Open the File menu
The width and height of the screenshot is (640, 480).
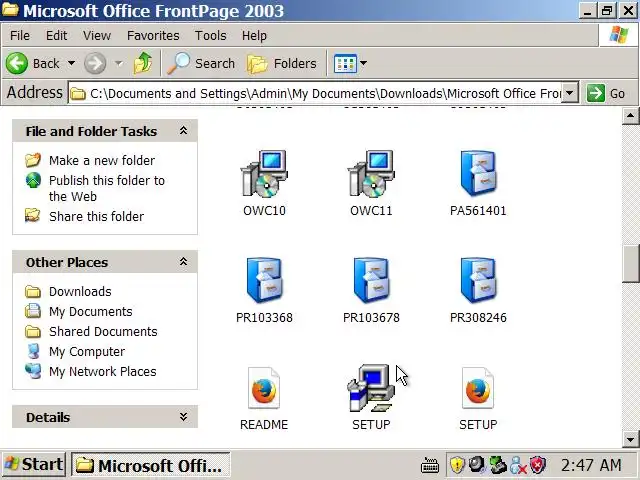point(20,36)
